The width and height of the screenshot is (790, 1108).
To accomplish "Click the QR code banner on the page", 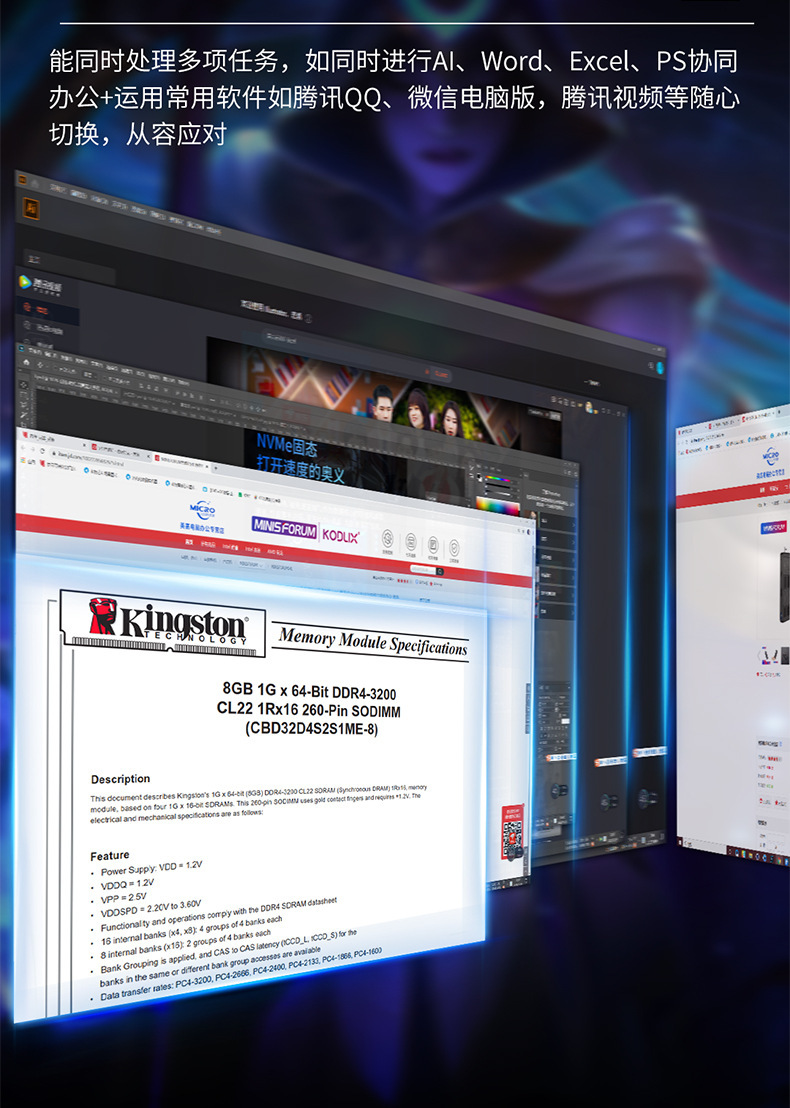I will pos(513,832).
